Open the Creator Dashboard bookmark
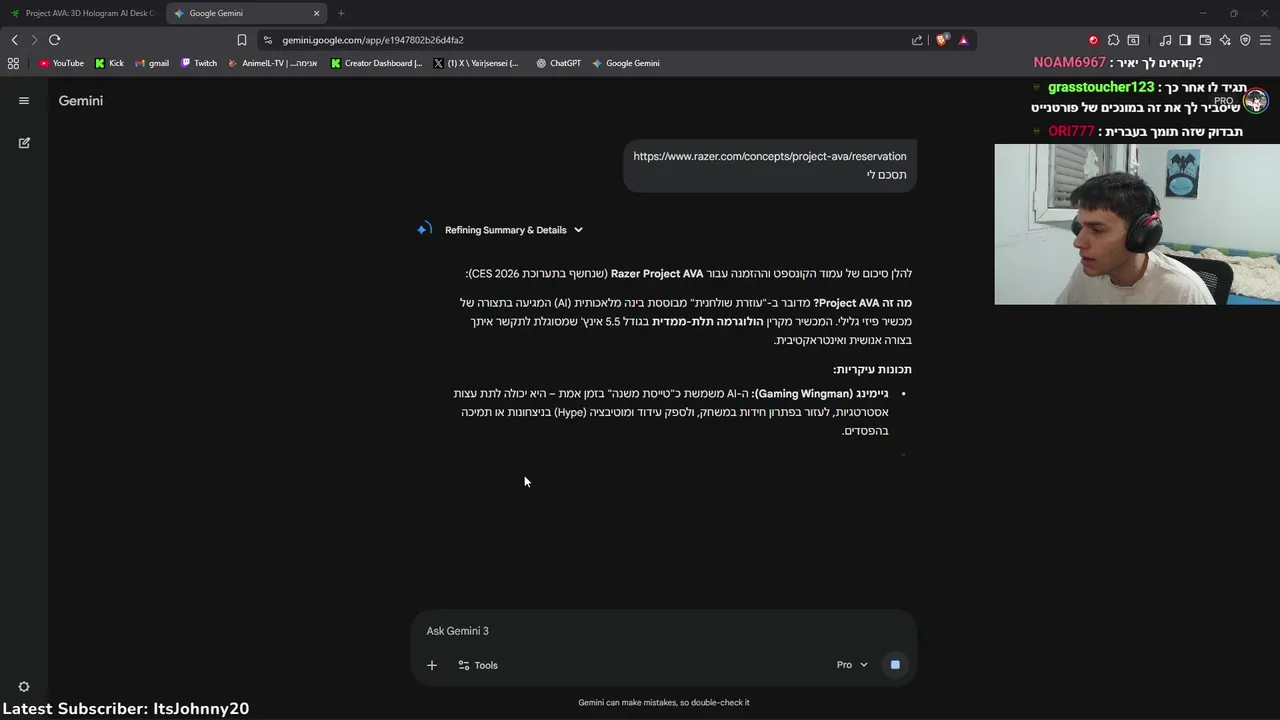The height and width of the screenshot is (720, 1280). point(377,63)
